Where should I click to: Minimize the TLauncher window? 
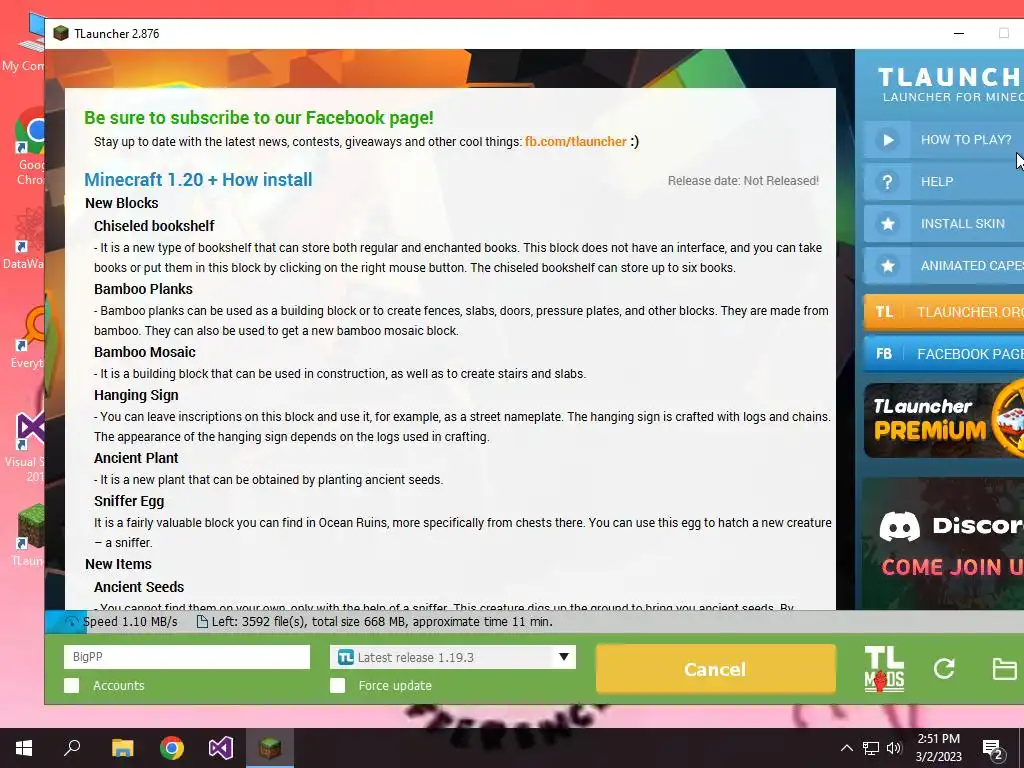point(959,33)
